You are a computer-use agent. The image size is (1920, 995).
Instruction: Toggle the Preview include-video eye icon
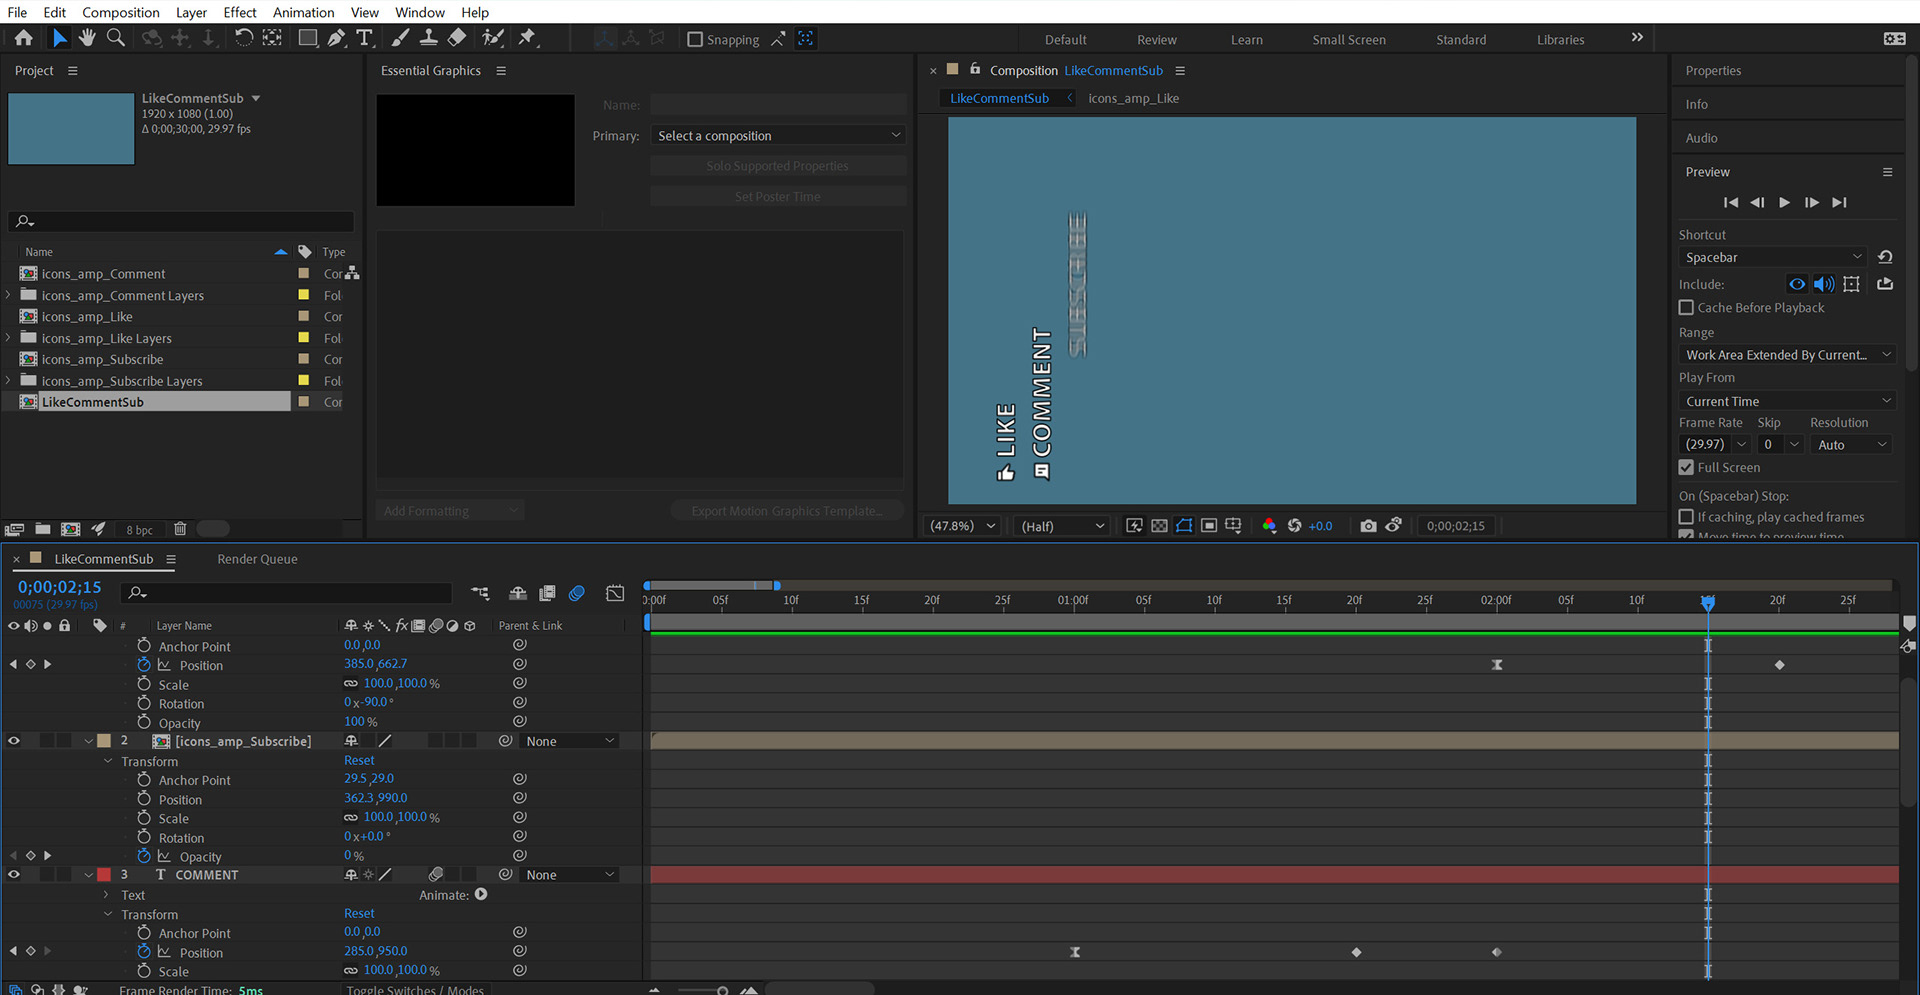(x=1797, y=284)
